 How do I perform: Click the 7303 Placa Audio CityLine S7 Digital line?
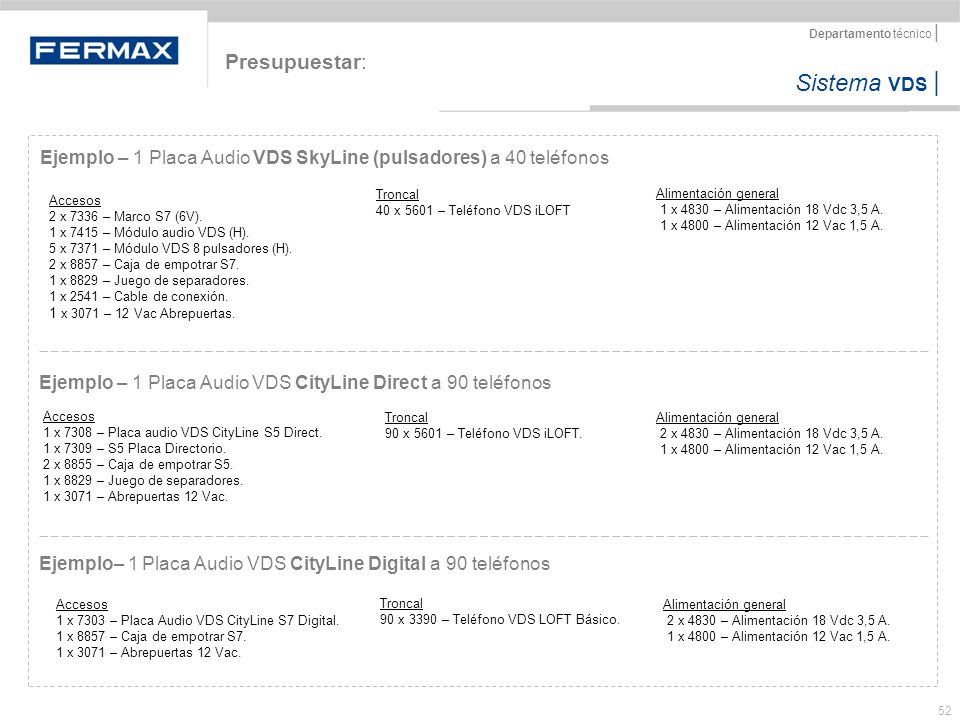[x=197, y=620]
